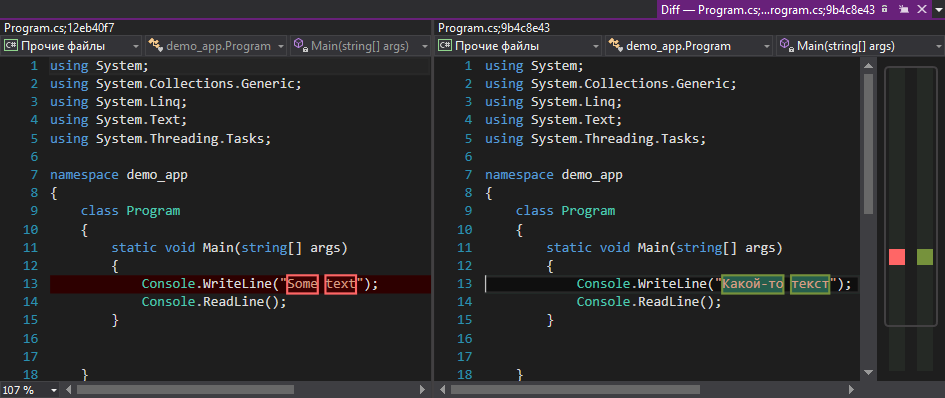
Task: Click the green addition marker in overview map
Action: click(x=925, y=257)
